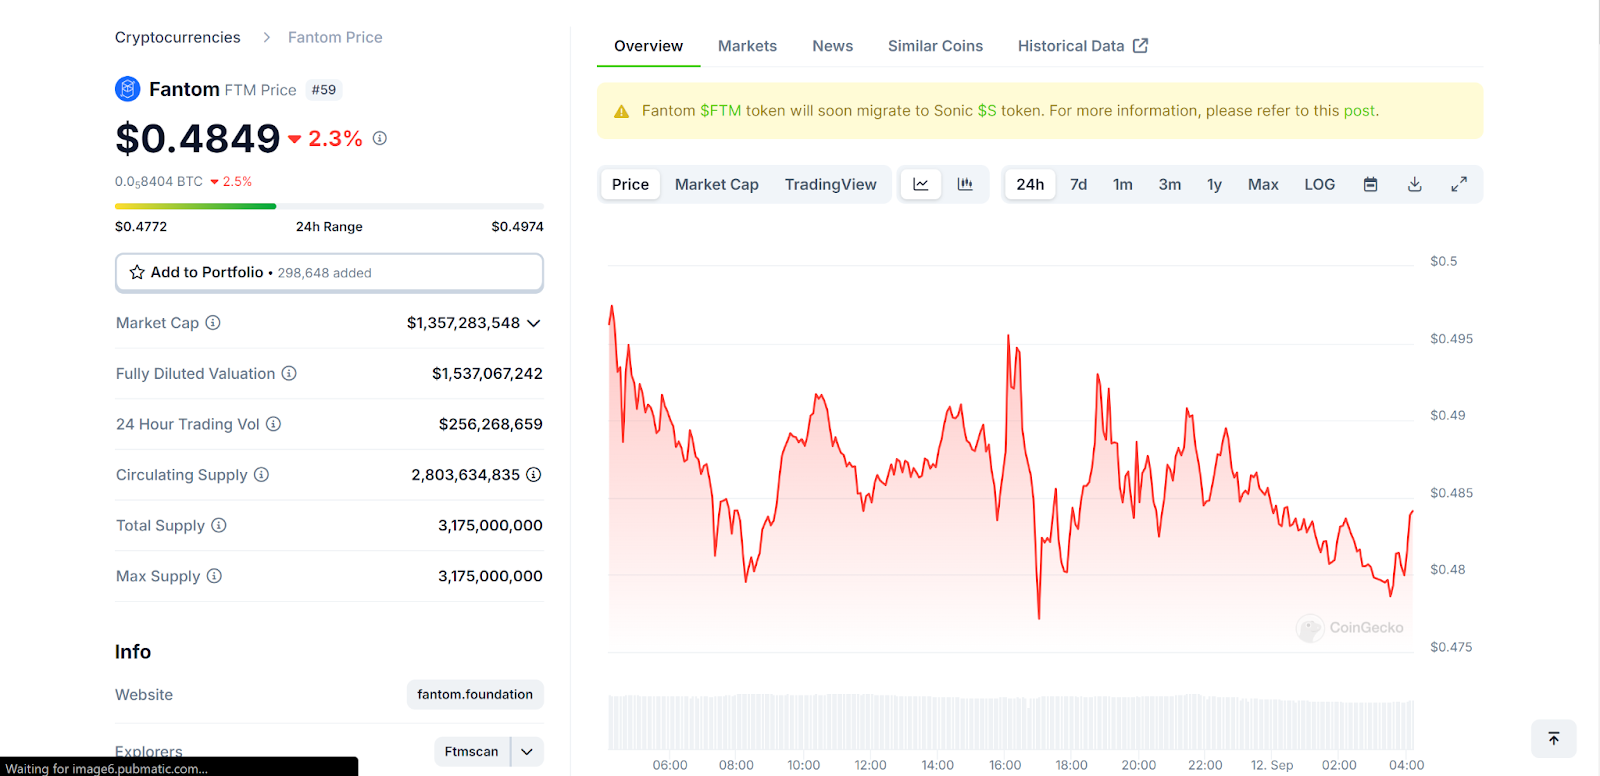Select the 1y time range

point(1215,184)
